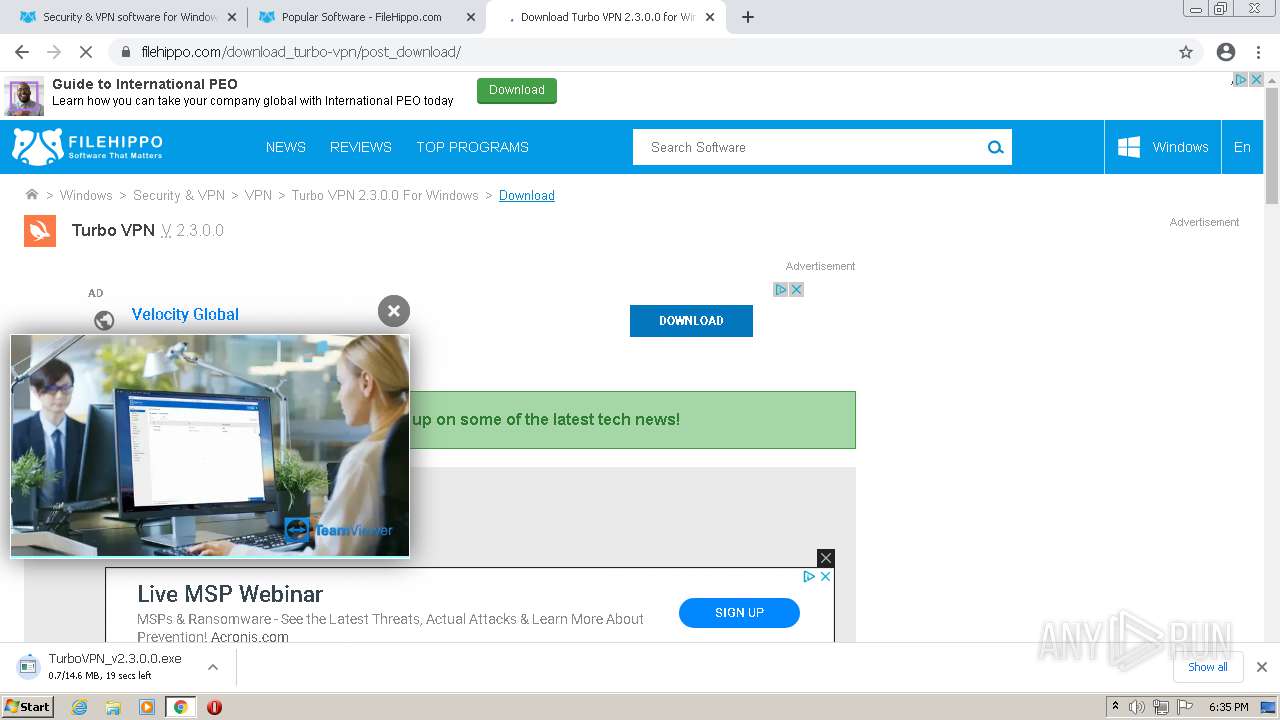Open the Chrome profile icon

[x=1226, y=52]
